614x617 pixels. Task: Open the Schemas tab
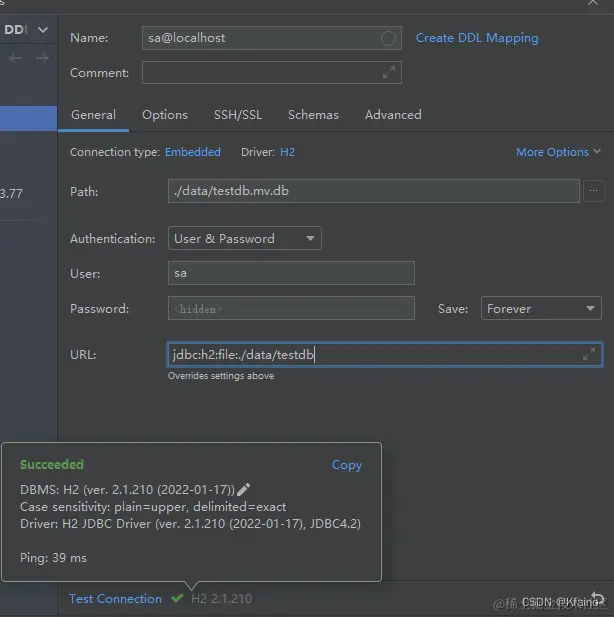(x=313, y=115)
